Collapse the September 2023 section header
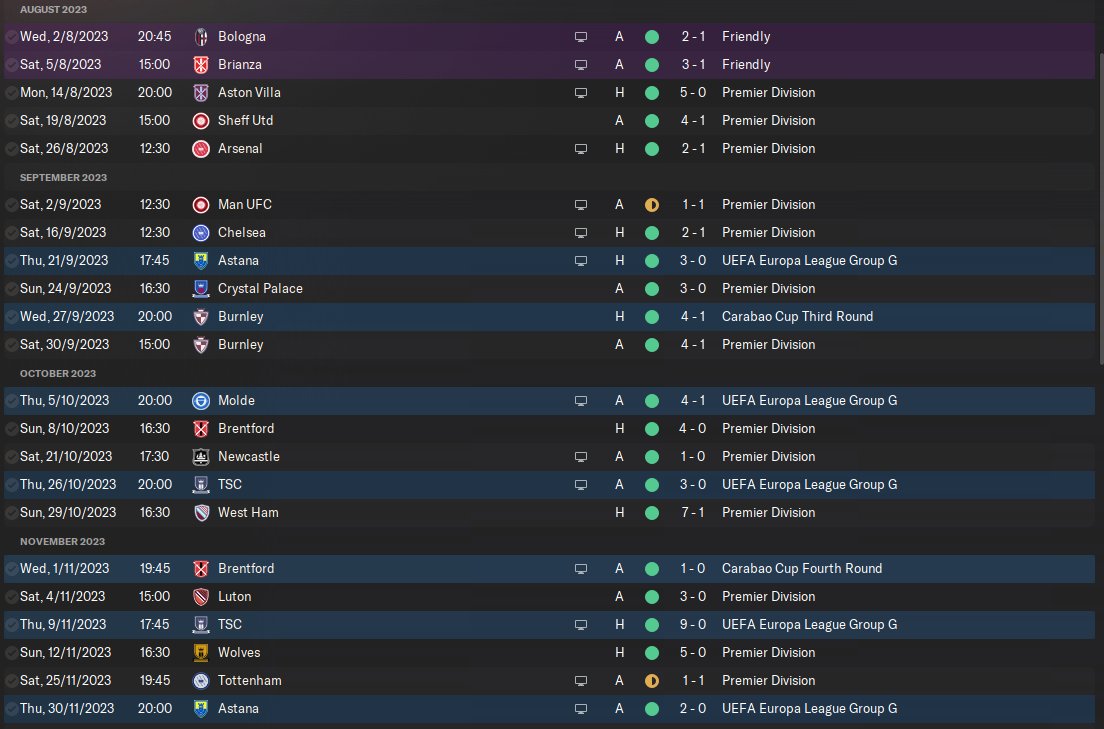Image resolution: width=1104 pixels, height=729 pixels. pyautogui.click(x=63, y=177)
